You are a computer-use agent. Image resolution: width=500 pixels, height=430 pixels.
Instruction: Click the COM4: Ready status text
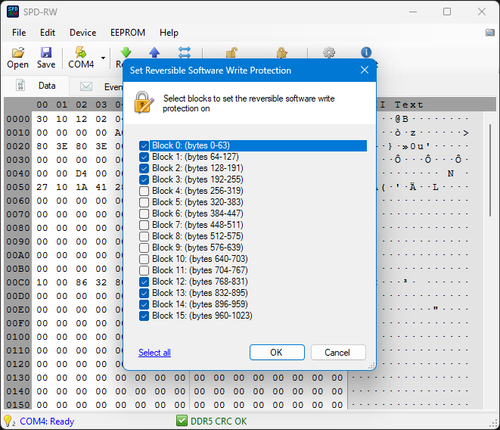click(x=47, y=421)
